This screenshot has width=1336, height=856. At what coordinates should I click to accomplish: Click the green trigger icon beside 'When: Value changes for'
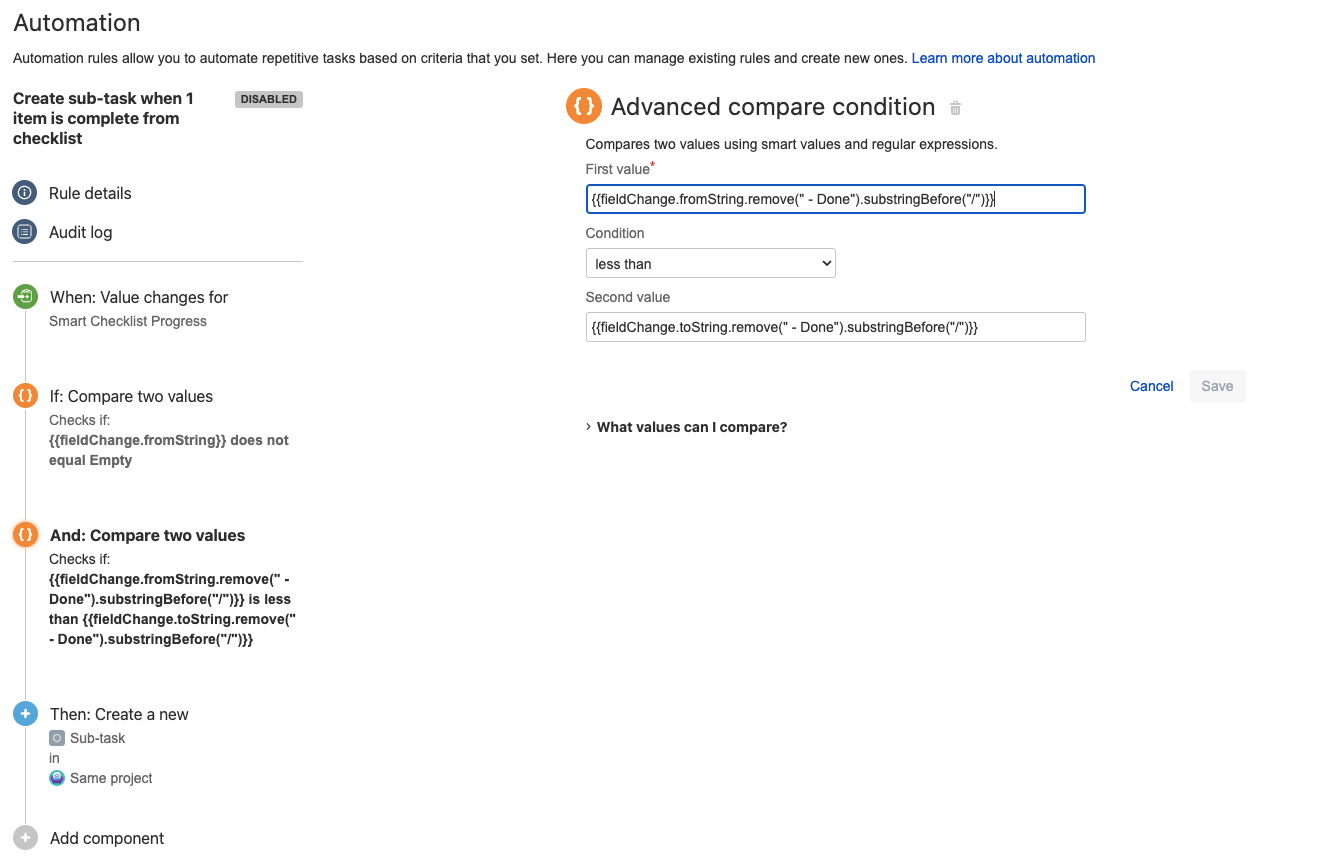(24, 296)
